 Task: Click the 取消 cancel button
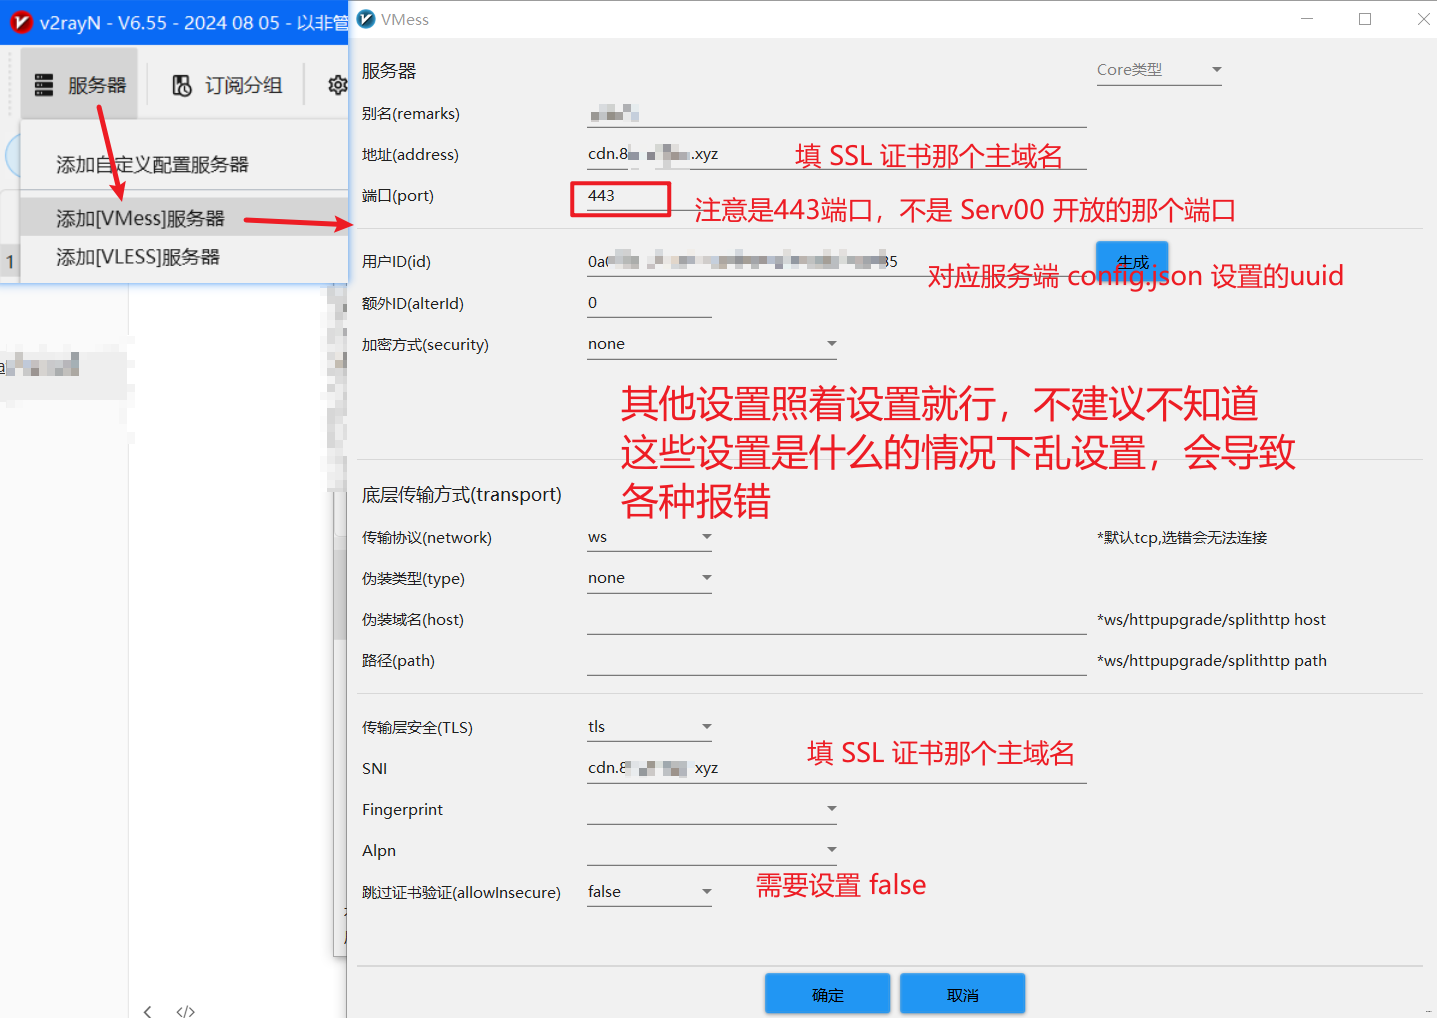pyautogui.click(x=962, y=994)
